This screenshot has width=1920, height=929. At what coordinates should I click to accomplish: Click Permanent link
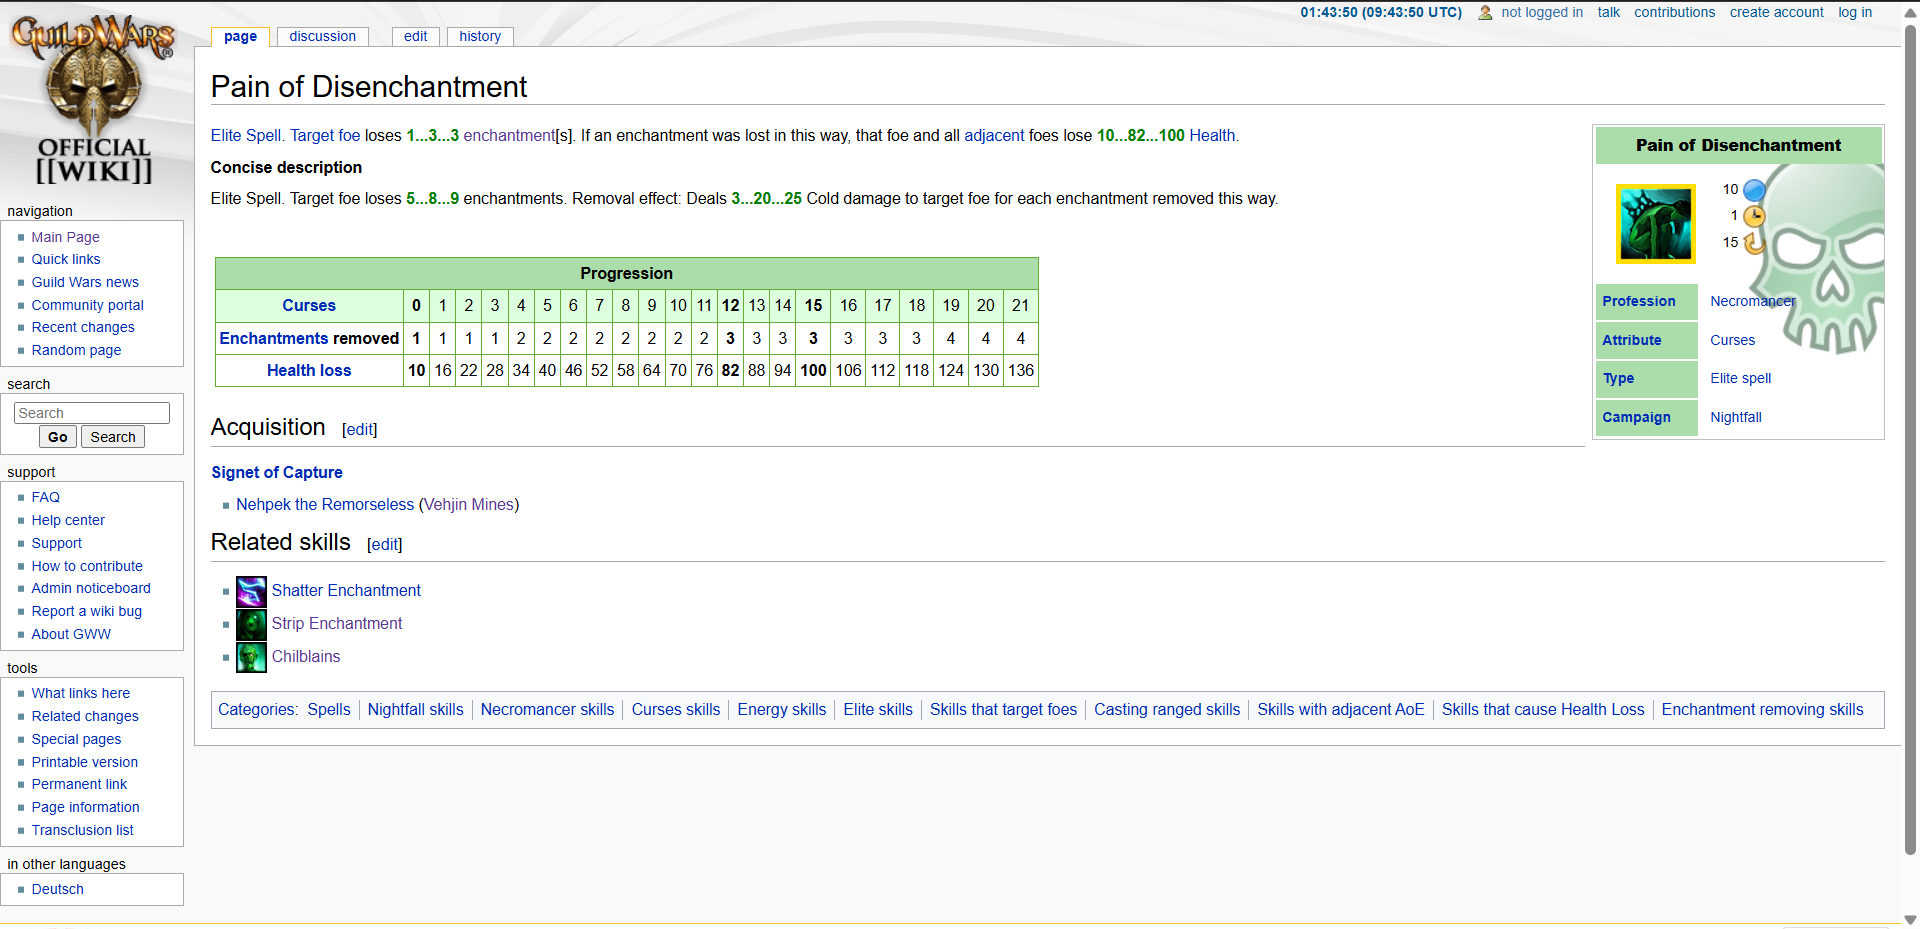coord(79,784)
